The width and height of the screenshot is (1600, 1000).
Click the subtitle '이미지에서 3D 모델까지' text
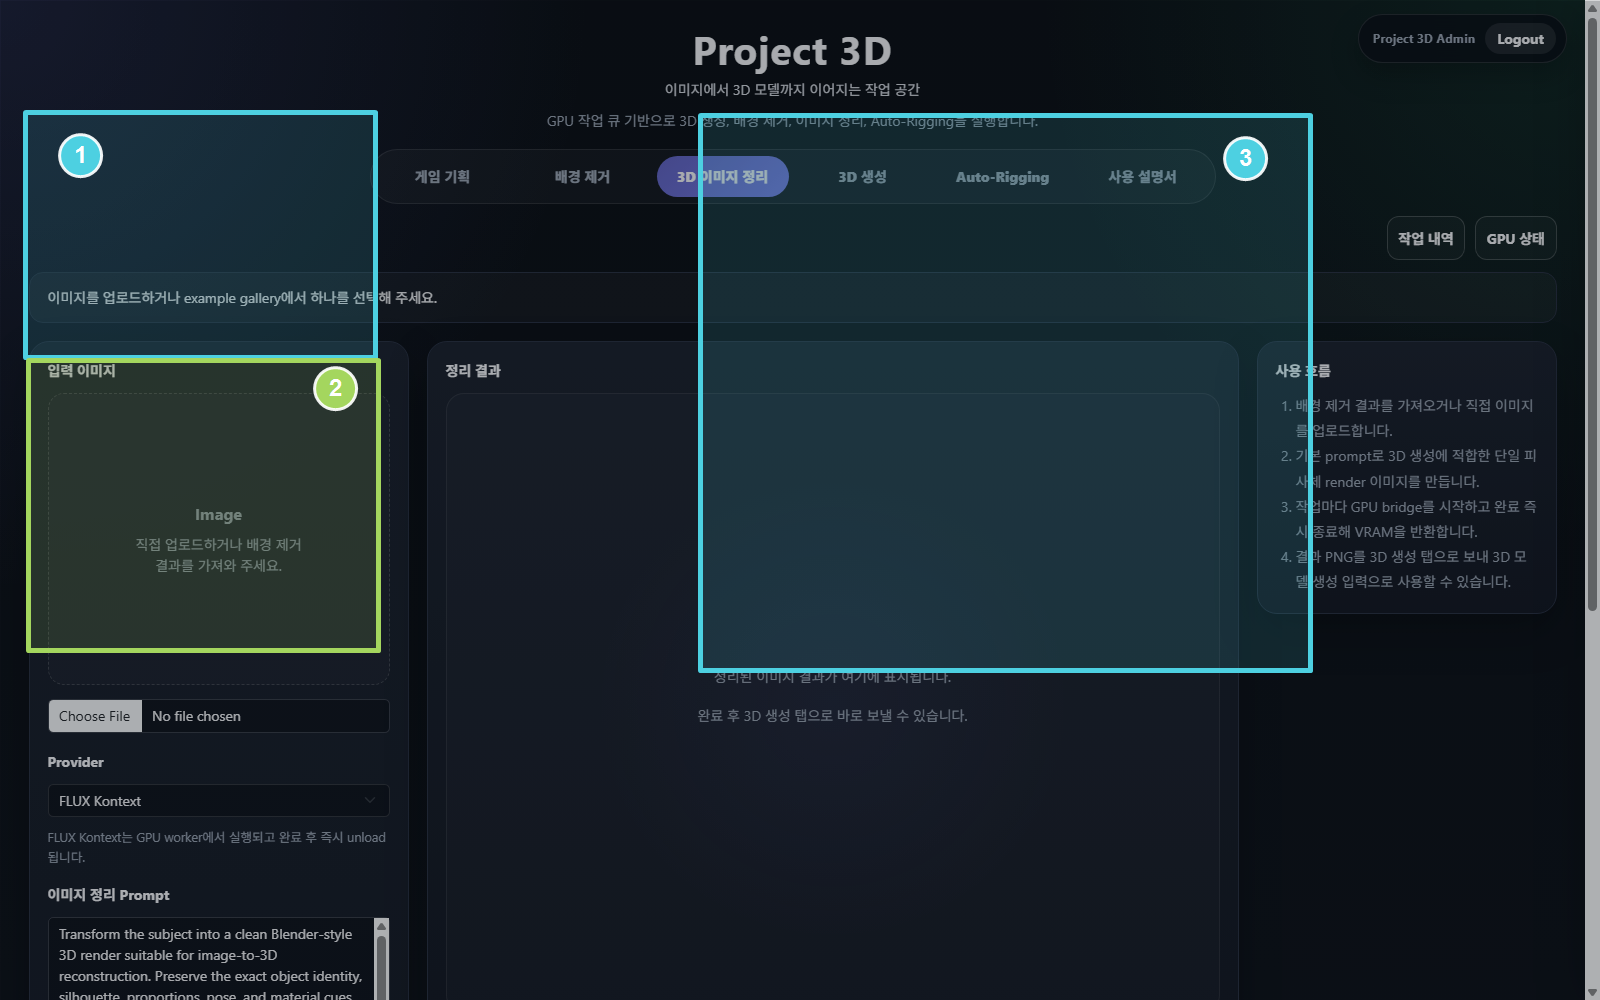pos(792,90)
